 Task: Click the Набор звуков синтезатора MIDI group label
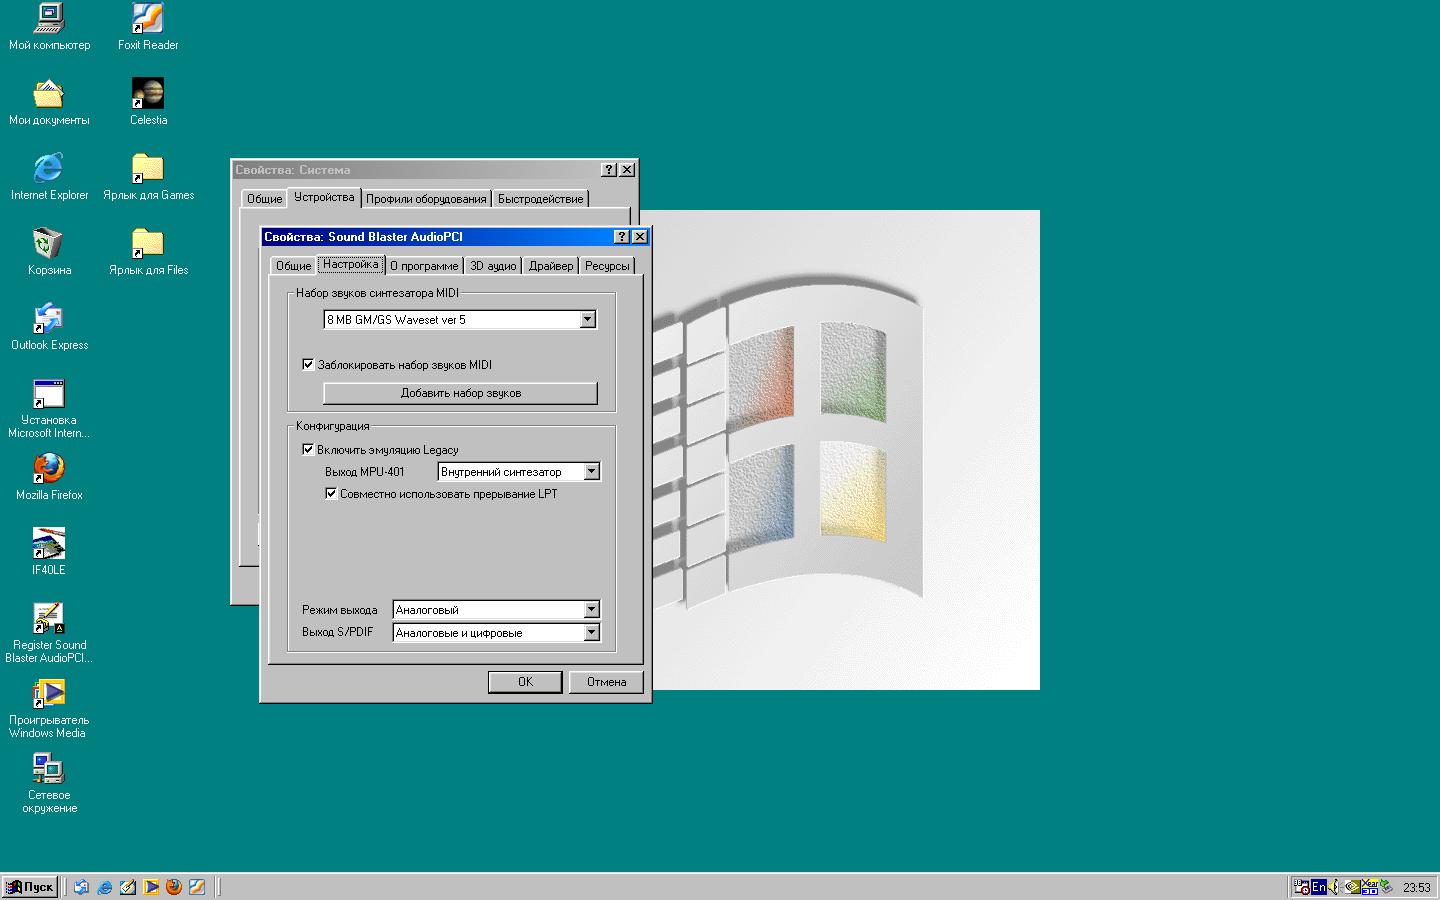[x=377, y=294]
